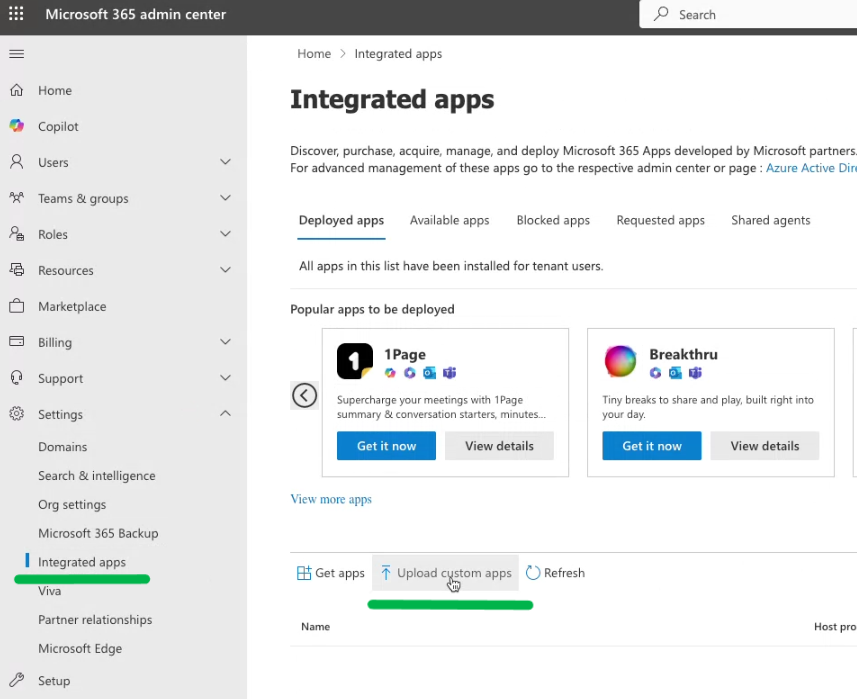857x699 pixels.
Task: Click the Roles icon in sidebar
Action: (x=17, y=234)
